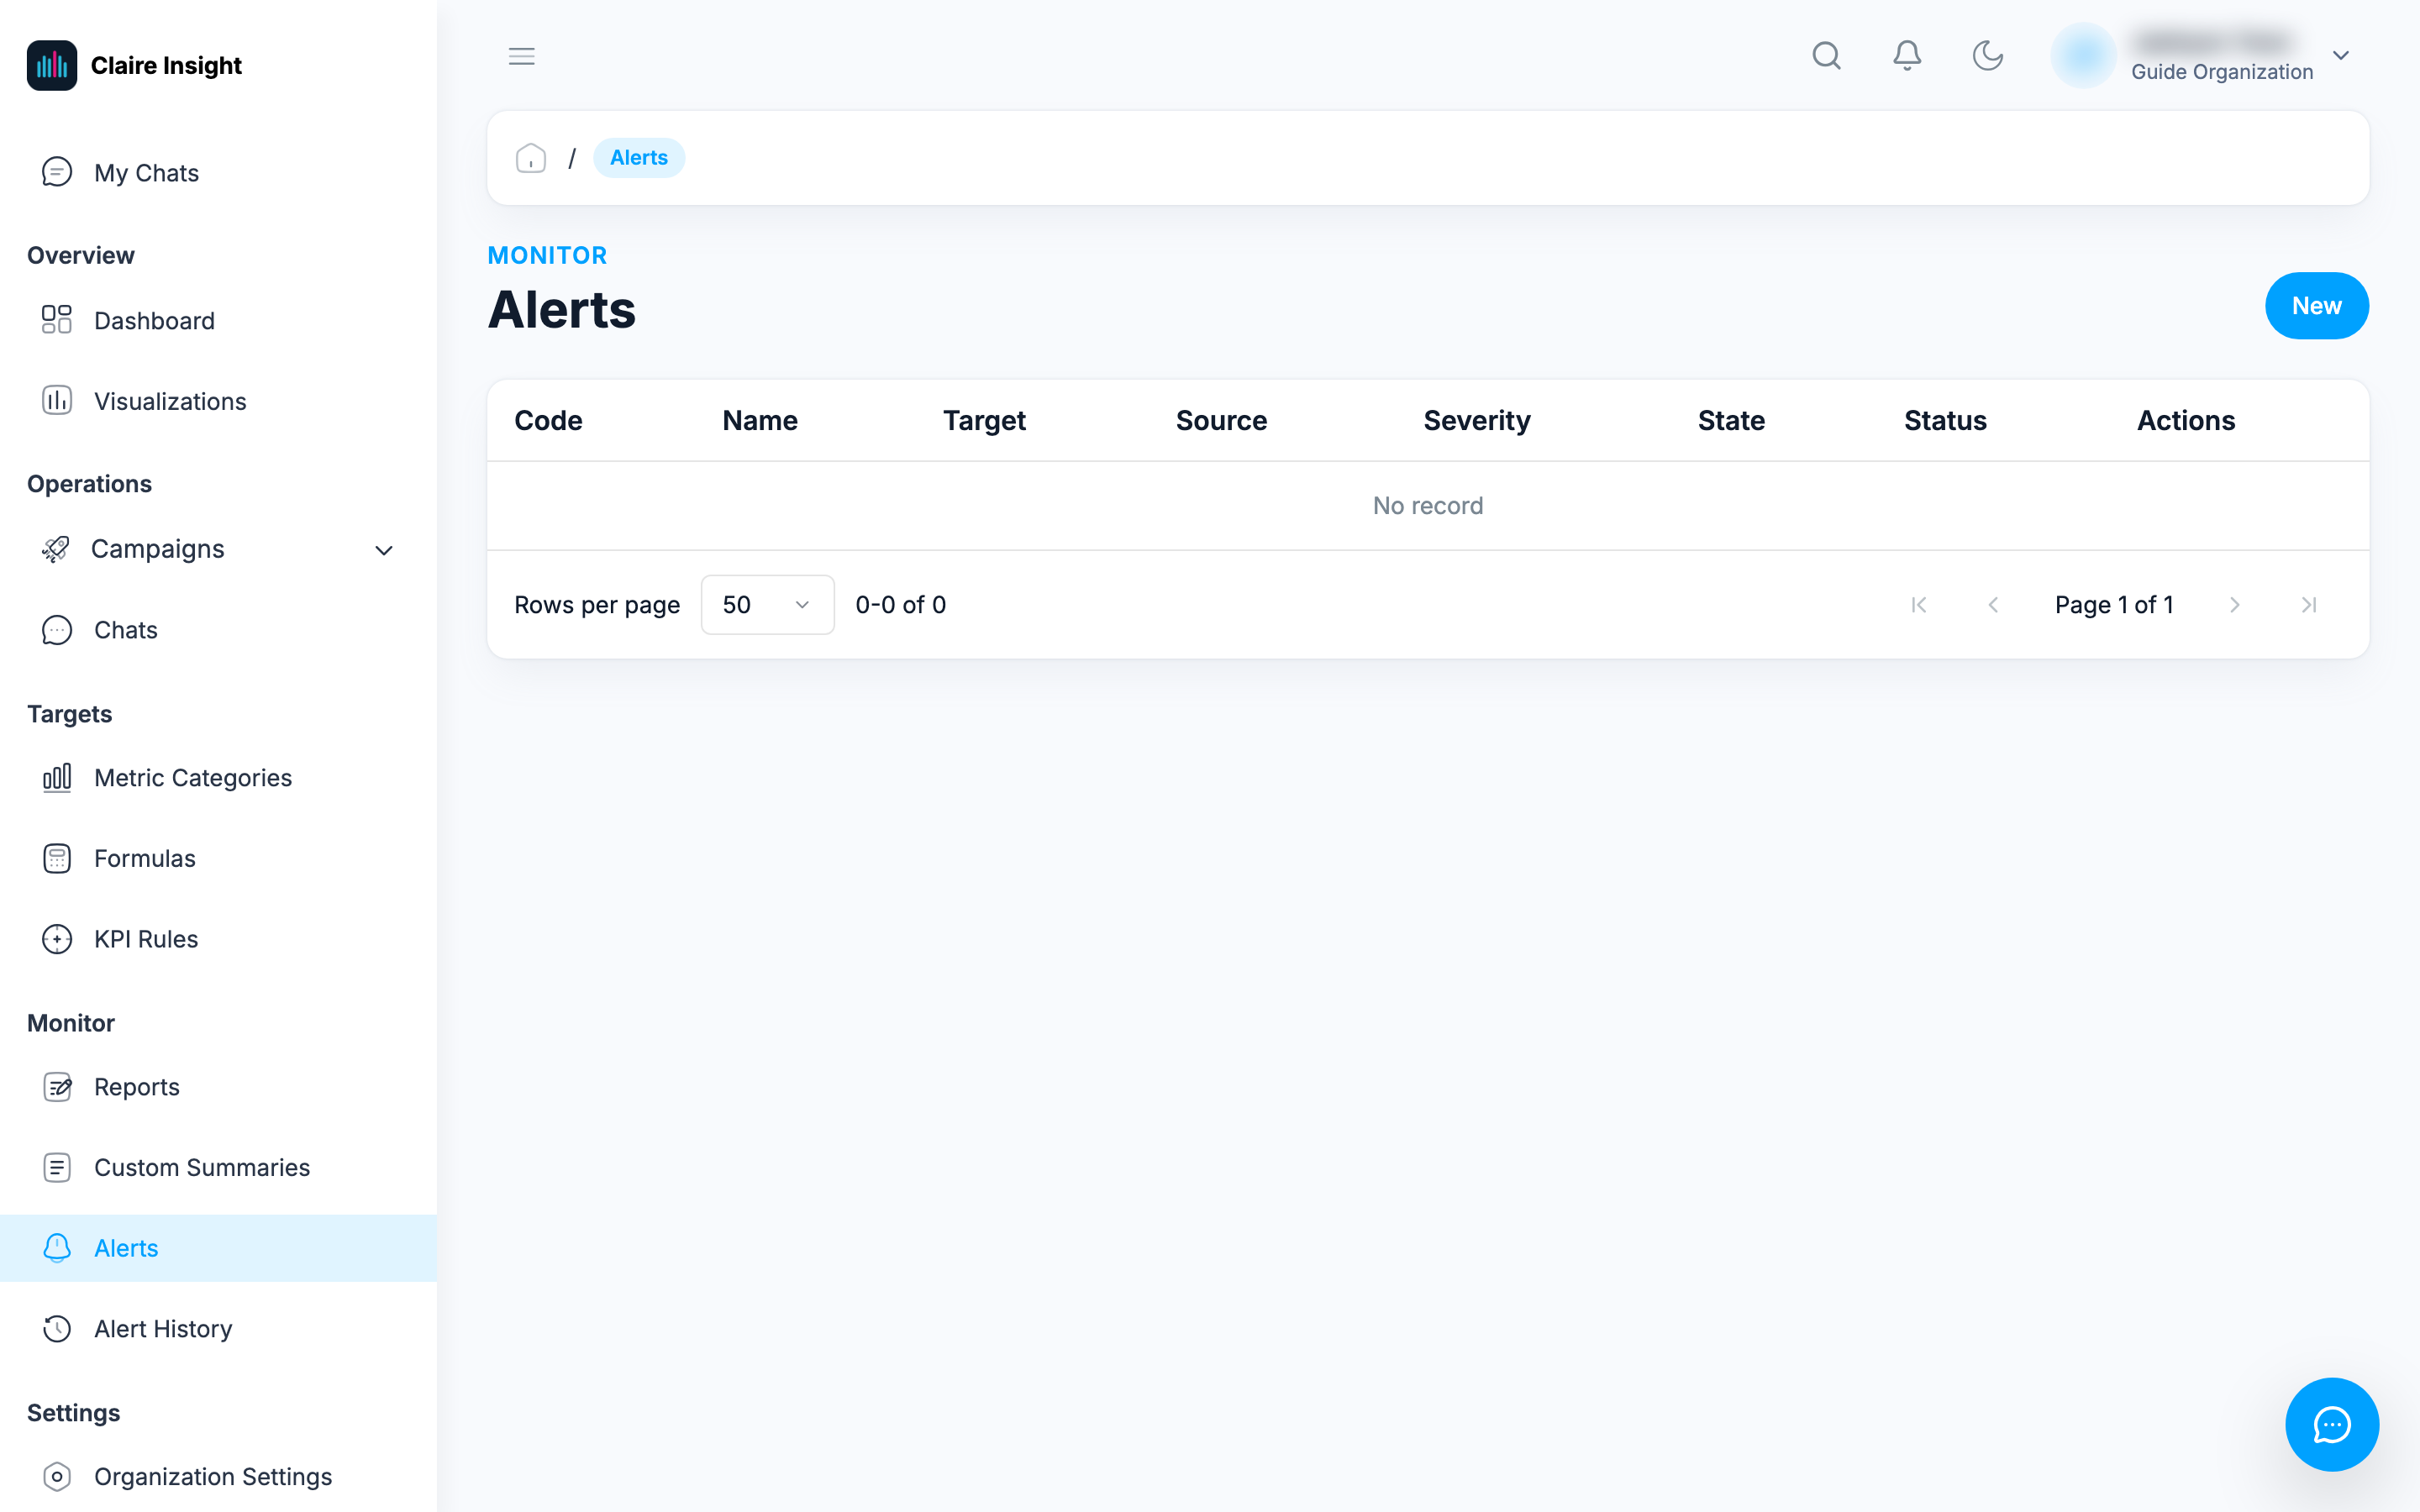Click the Code column header
Screen dimensions: 2420x1512
point(548,420)
